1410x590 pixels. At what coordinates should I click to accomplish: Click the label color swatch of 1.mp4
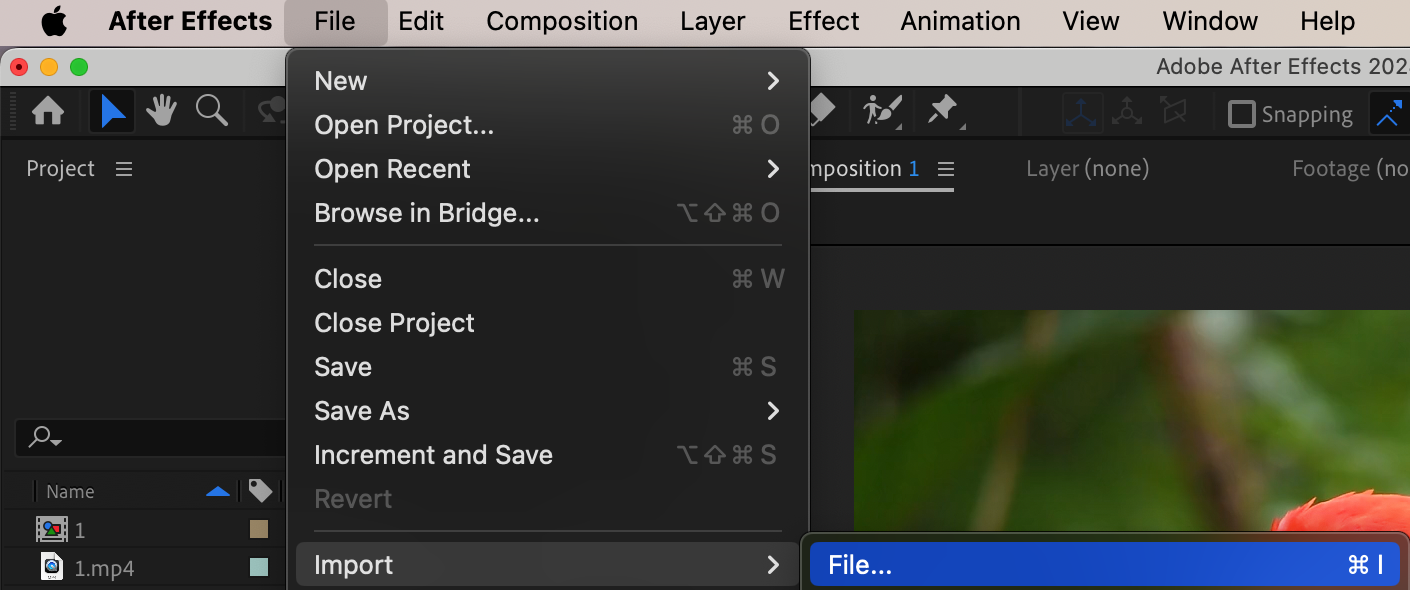[x=259, y=567]
